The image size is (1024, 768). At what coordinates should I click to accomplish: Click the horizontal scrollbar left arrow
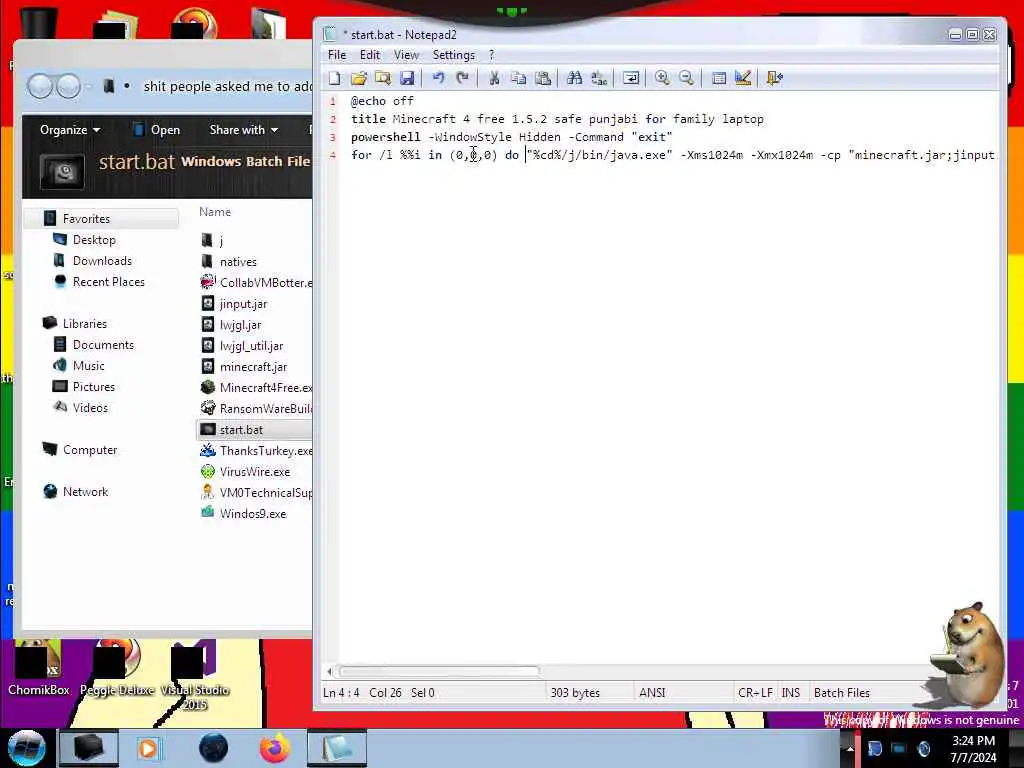pyautogui.click(x=330, y=671)
